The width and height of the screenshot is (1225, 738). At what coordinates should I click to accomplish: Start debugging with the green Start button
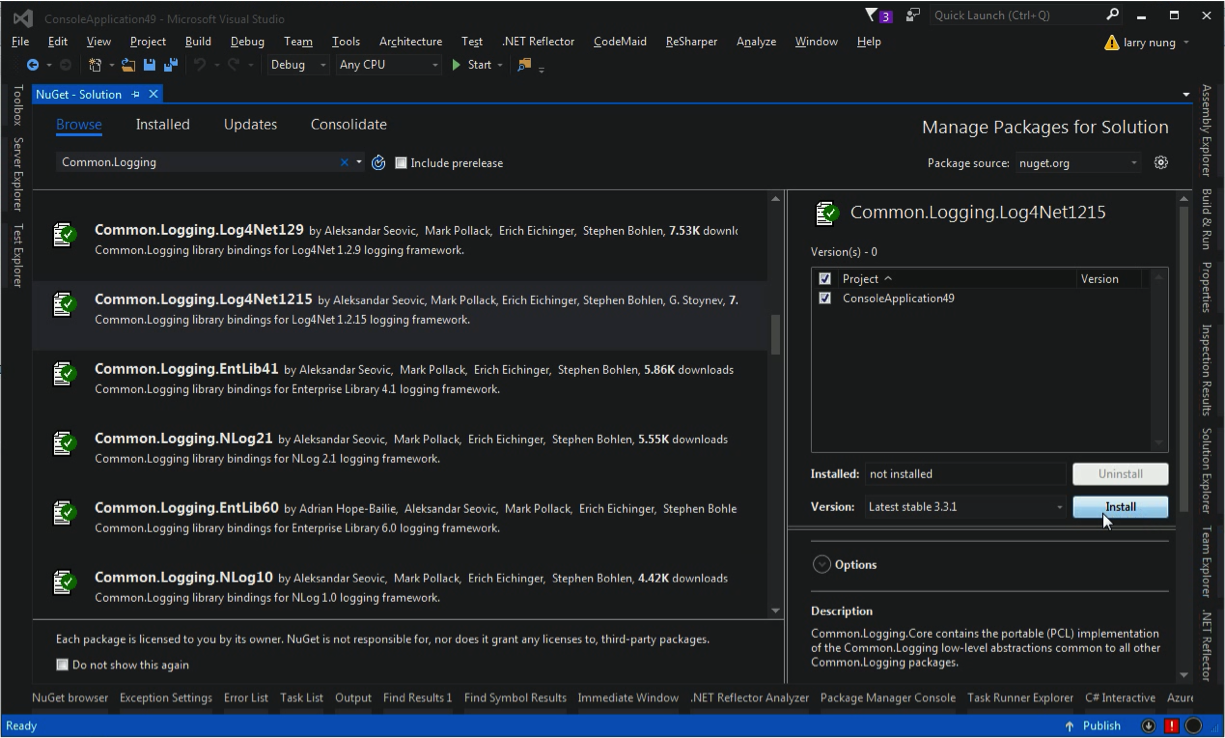point(472,65)
